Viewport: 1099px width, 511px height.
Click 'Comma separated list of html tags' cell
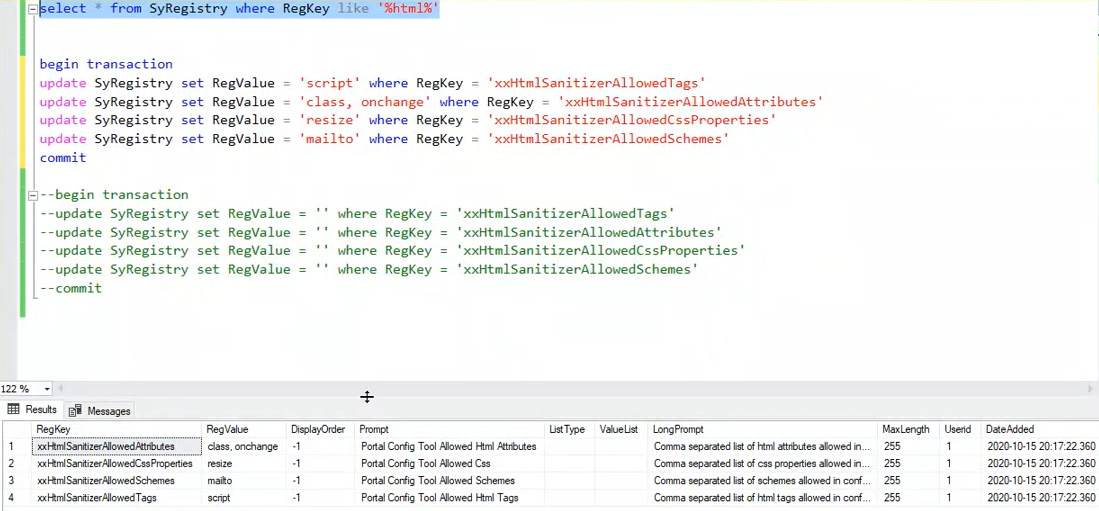pyautogui.click(x=763, y=498)
